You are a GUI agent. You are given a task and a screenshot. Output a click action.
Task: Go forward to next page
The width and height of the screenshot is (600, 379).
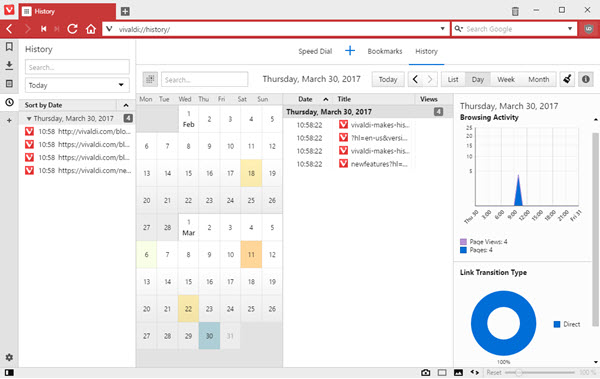(27, 29)
